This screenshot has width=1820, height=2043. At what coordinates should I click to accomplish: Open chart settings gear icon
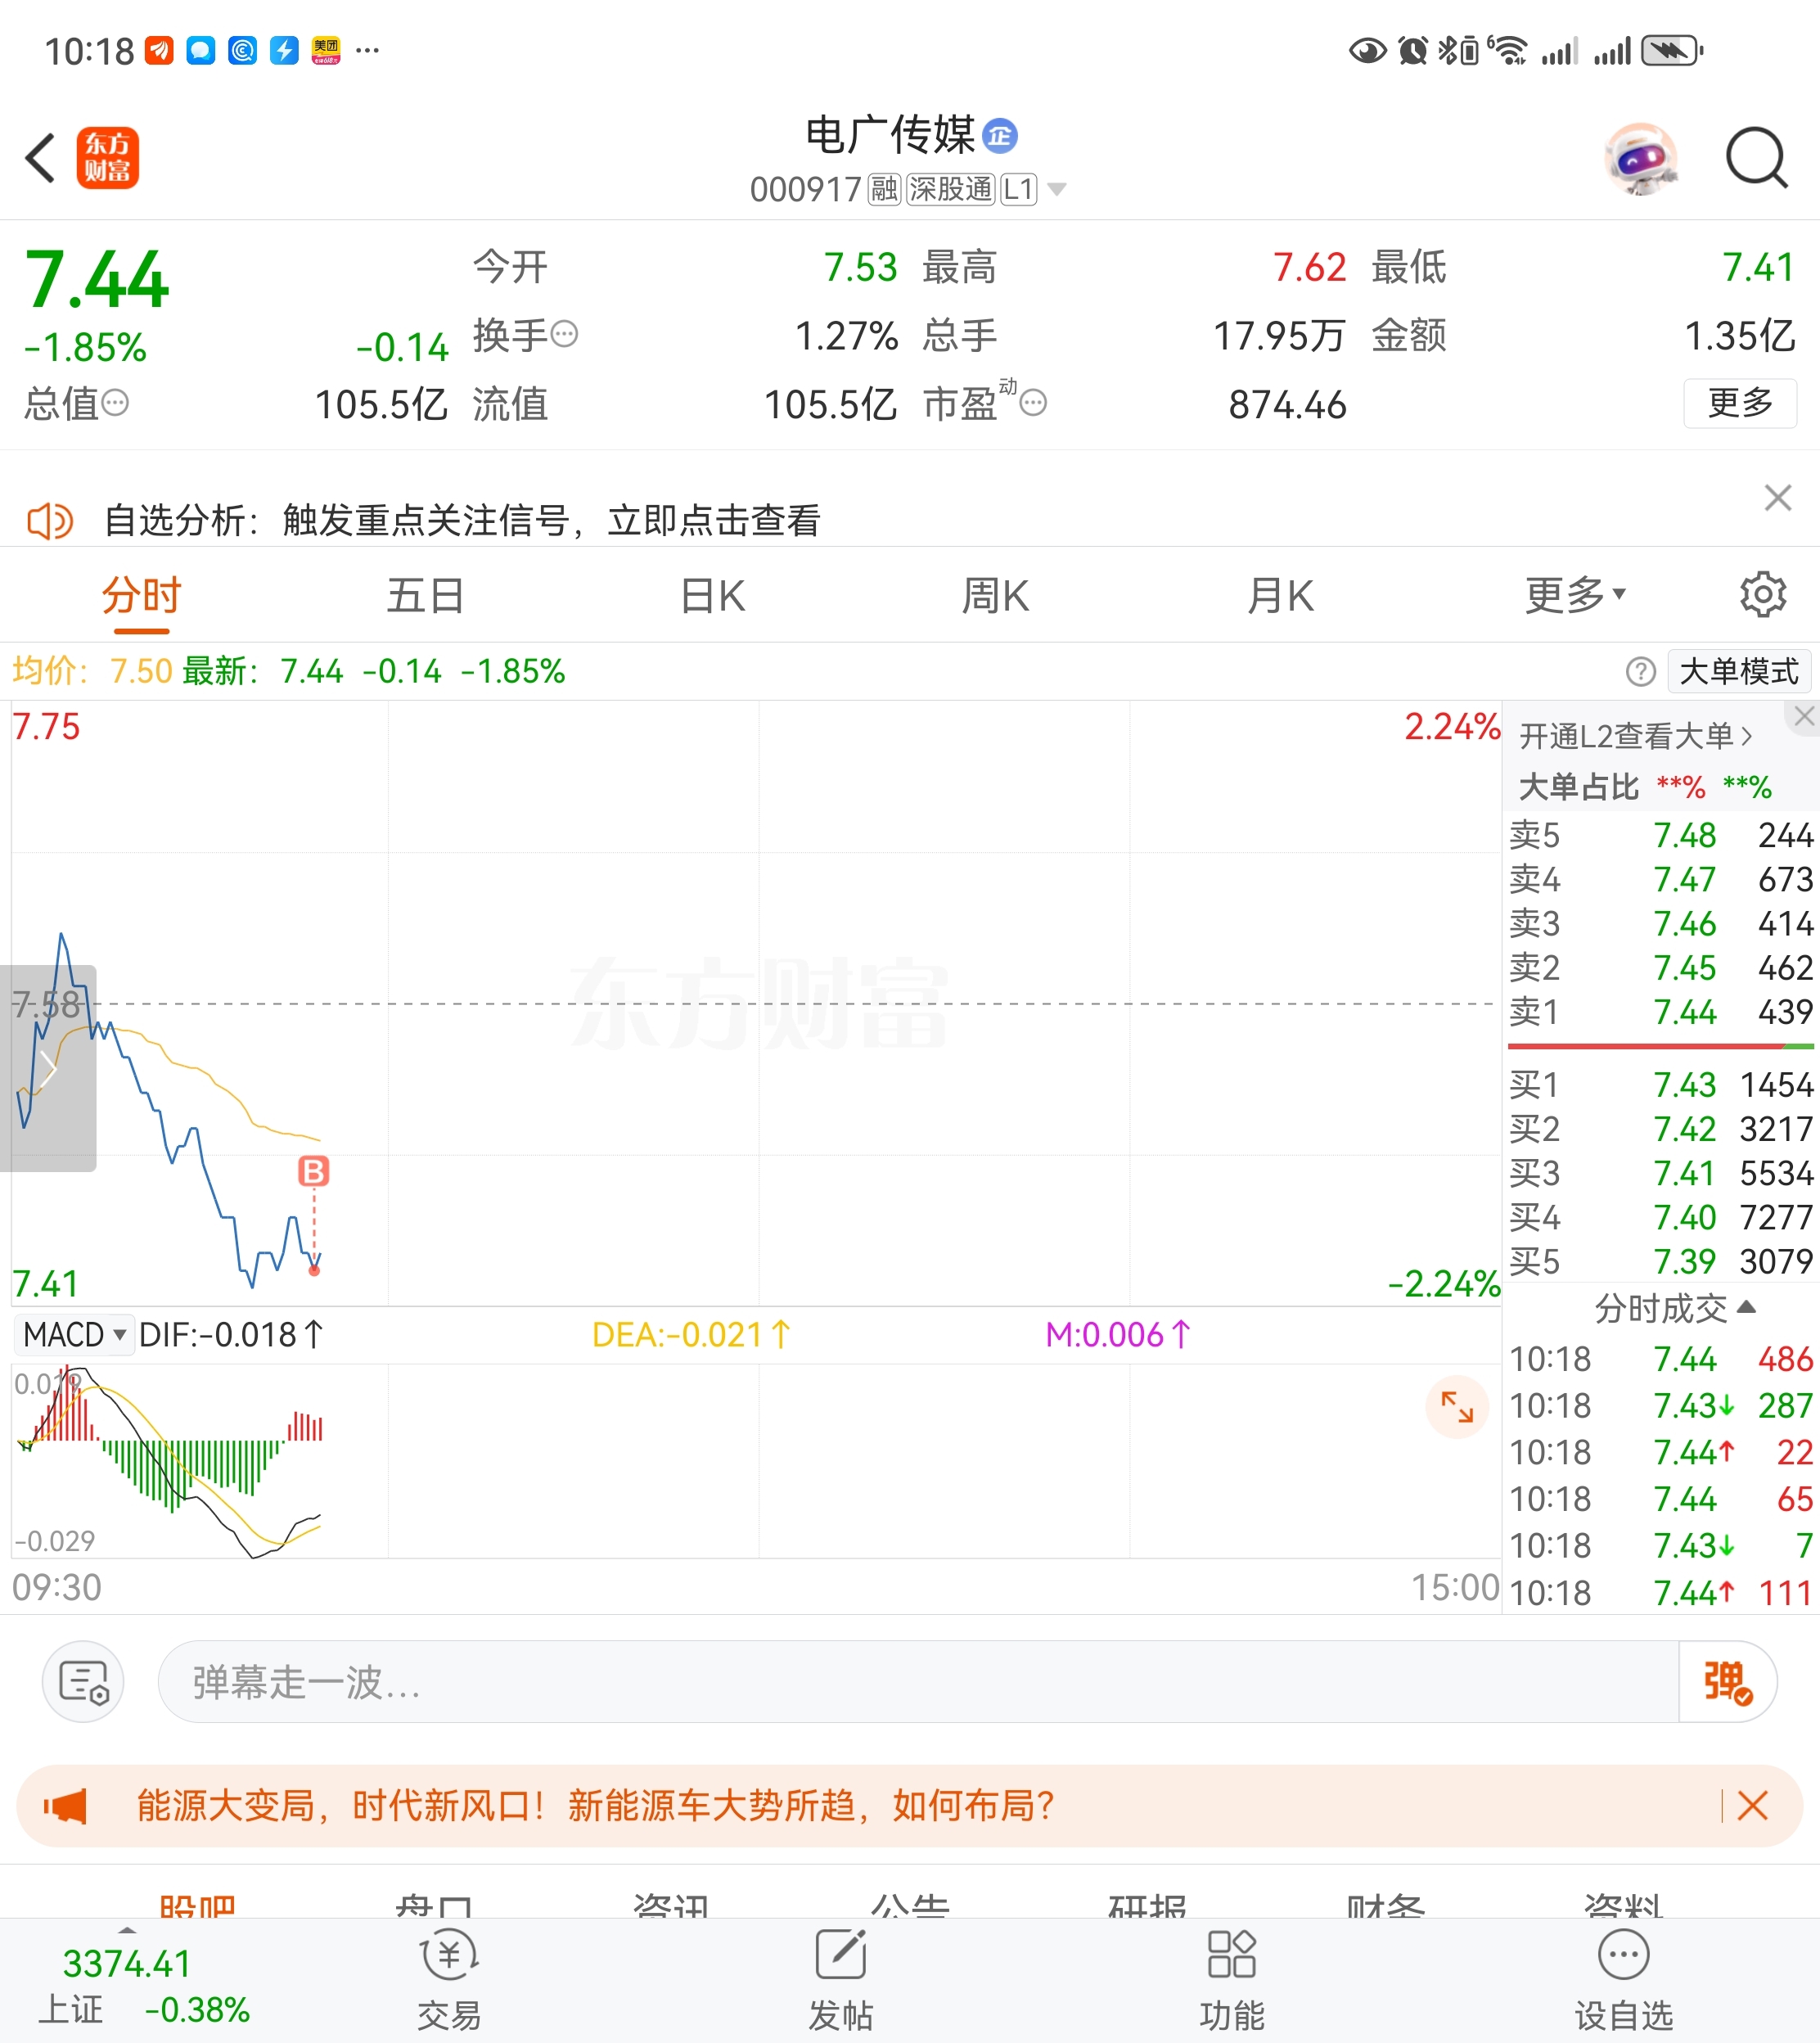1763,595
